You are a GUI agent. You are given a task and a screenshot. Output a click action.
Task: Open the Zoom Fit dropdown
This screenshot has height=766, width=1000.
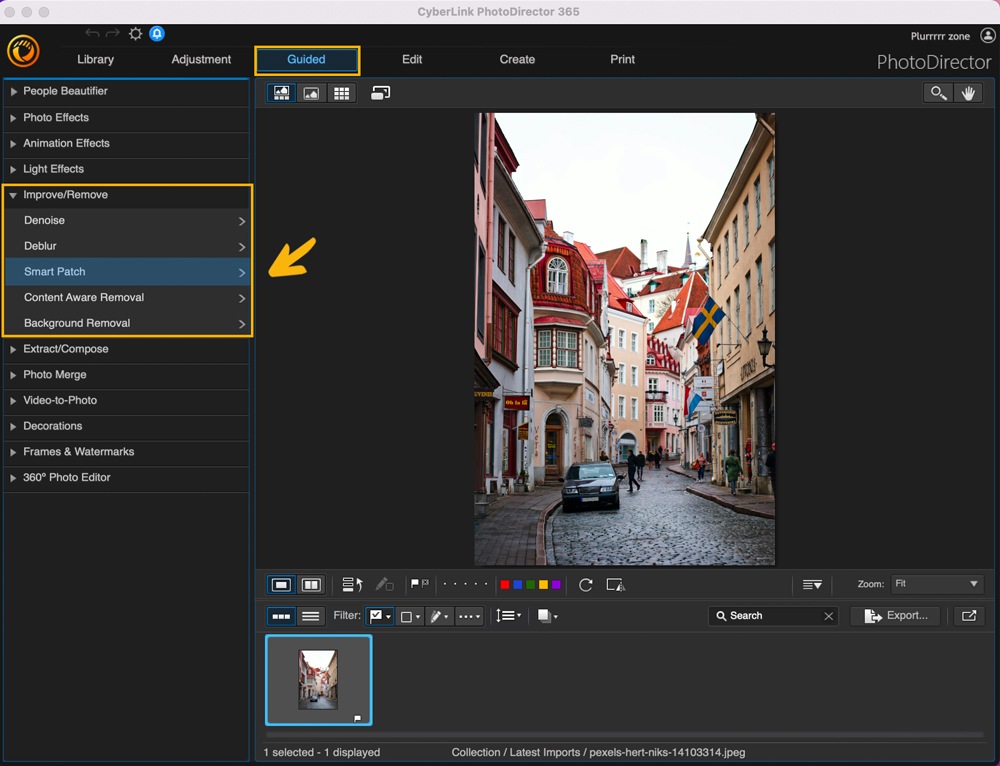click(936, 584)
